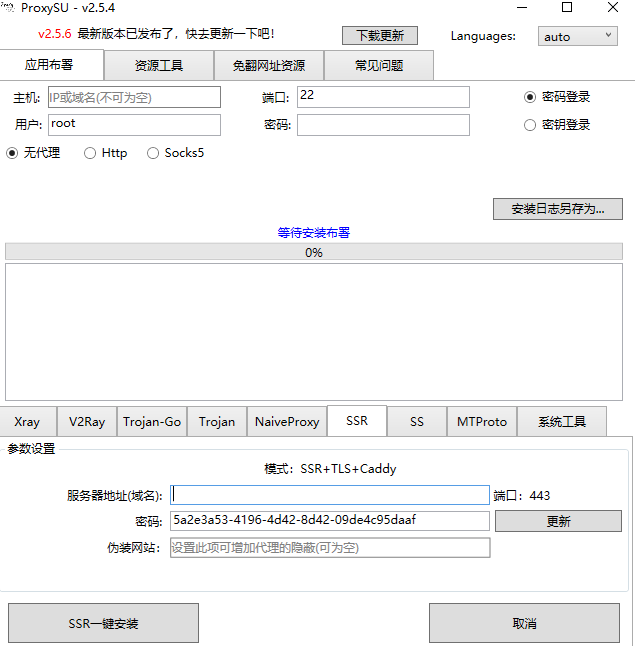Open the Trojan-Go protocol tab
Viewport: 635px width, 646px height.
(152, 422)
